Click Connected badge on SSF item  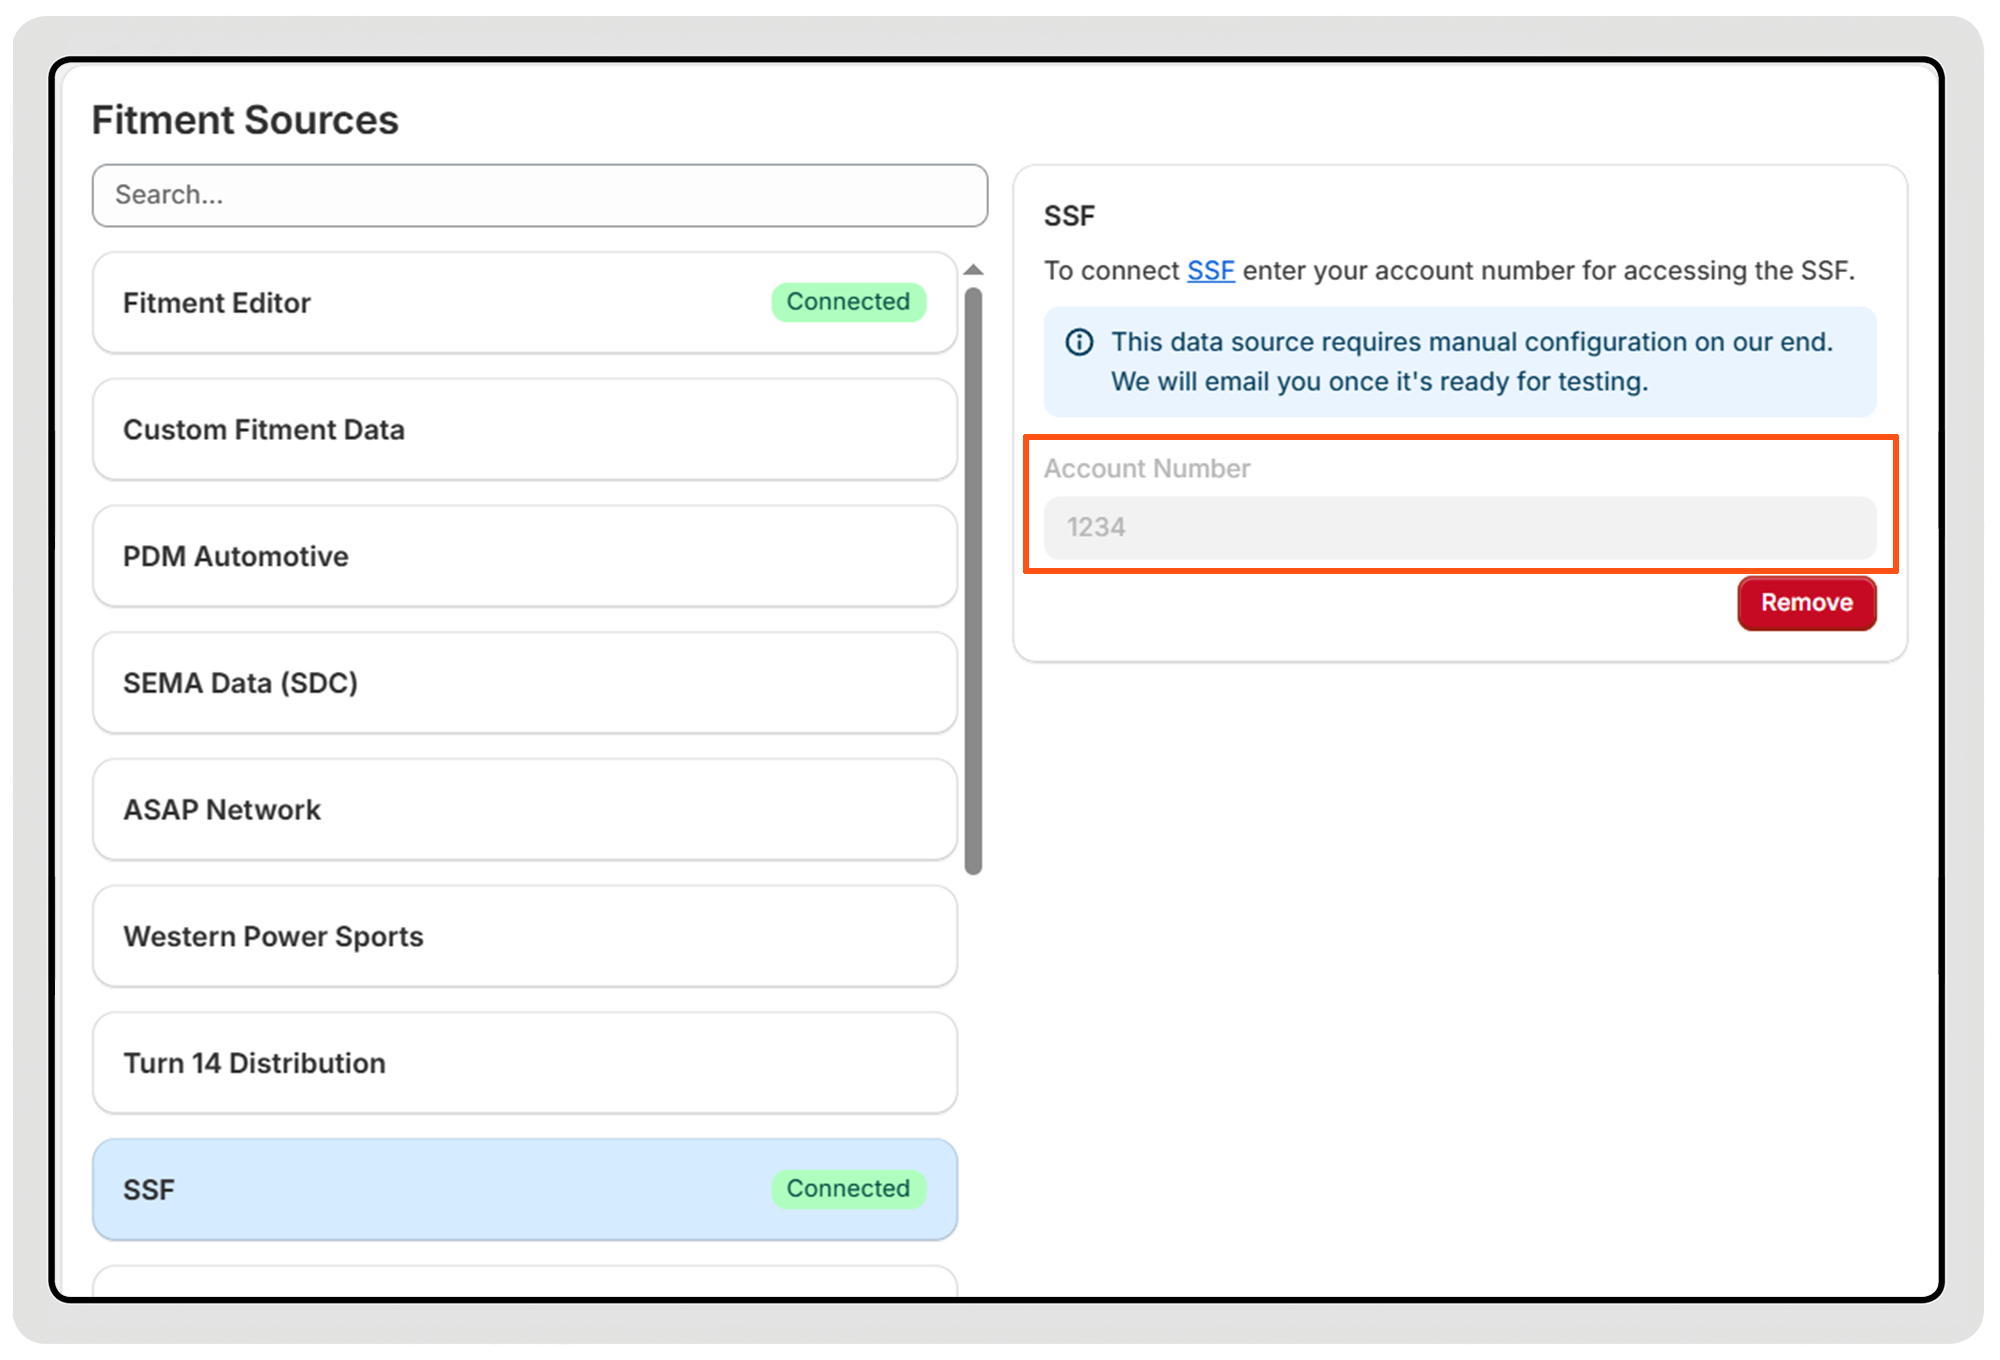(x=848, y=1189)
